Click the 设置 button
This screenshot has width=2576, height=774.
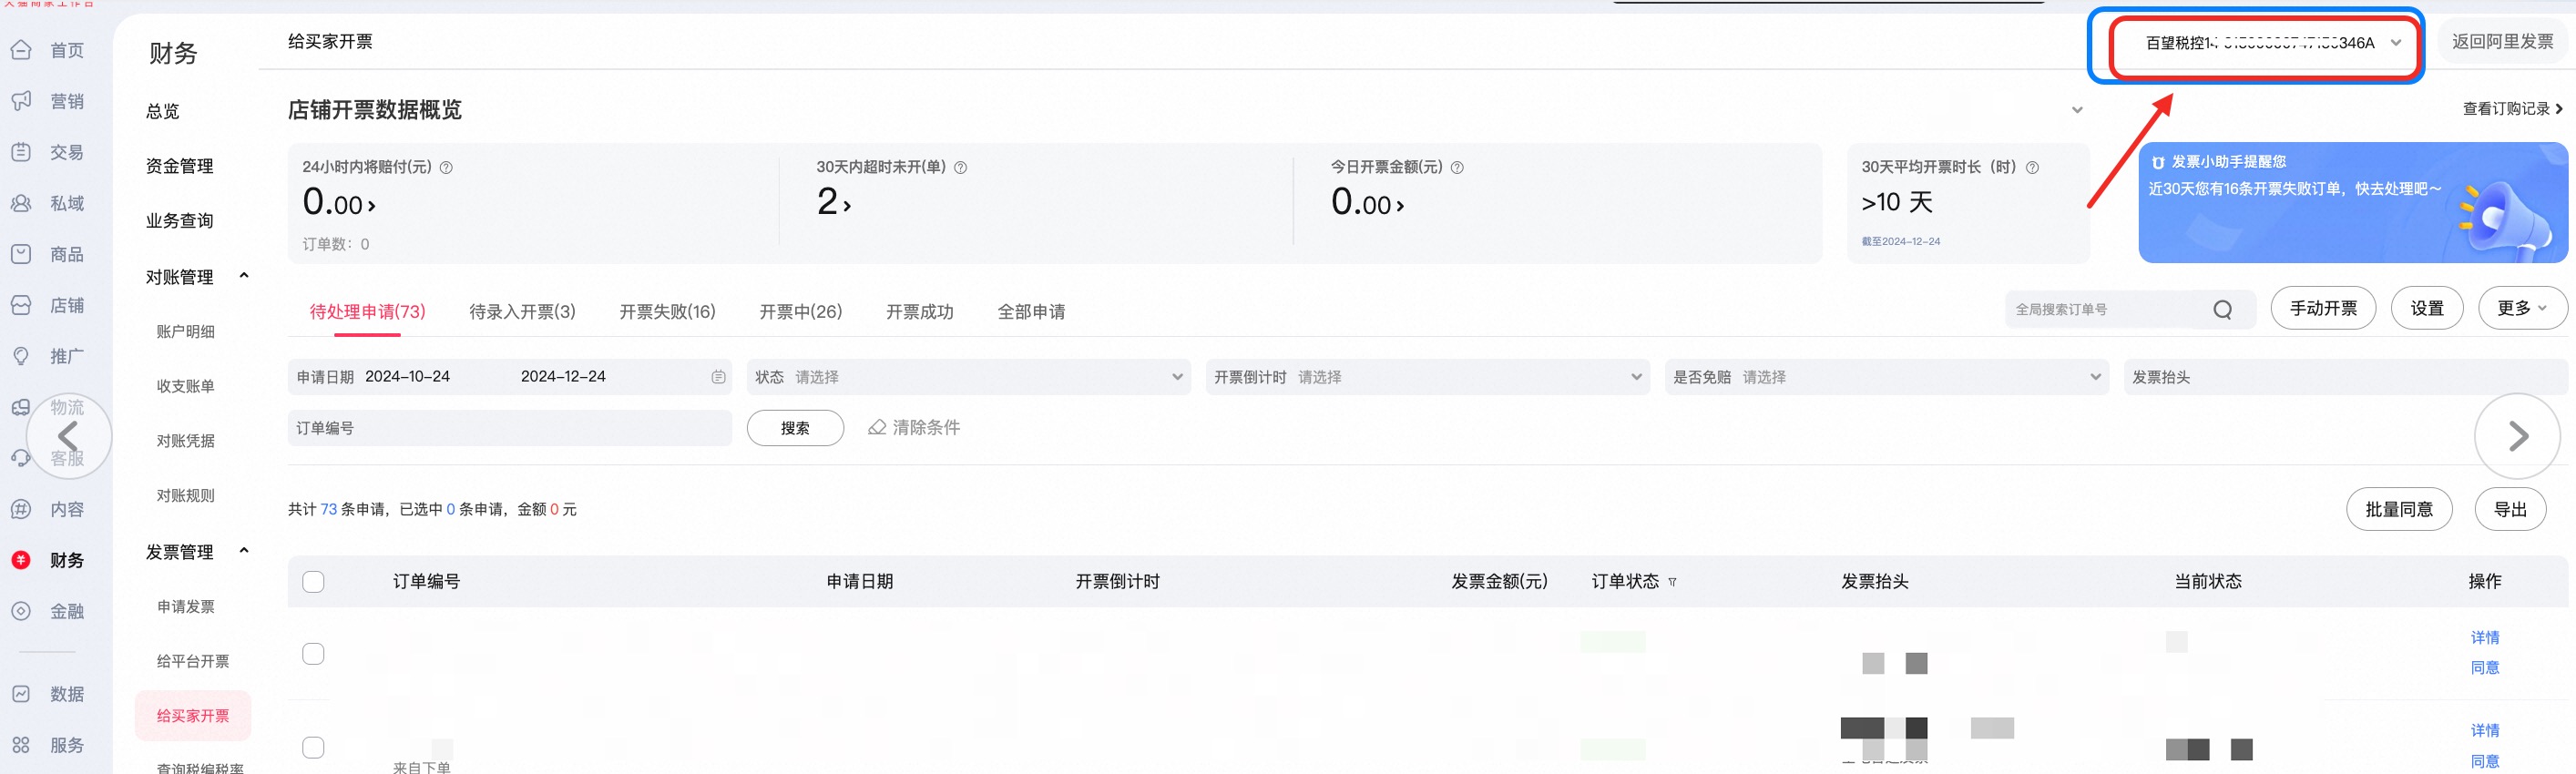click(x=2427, y=308)
